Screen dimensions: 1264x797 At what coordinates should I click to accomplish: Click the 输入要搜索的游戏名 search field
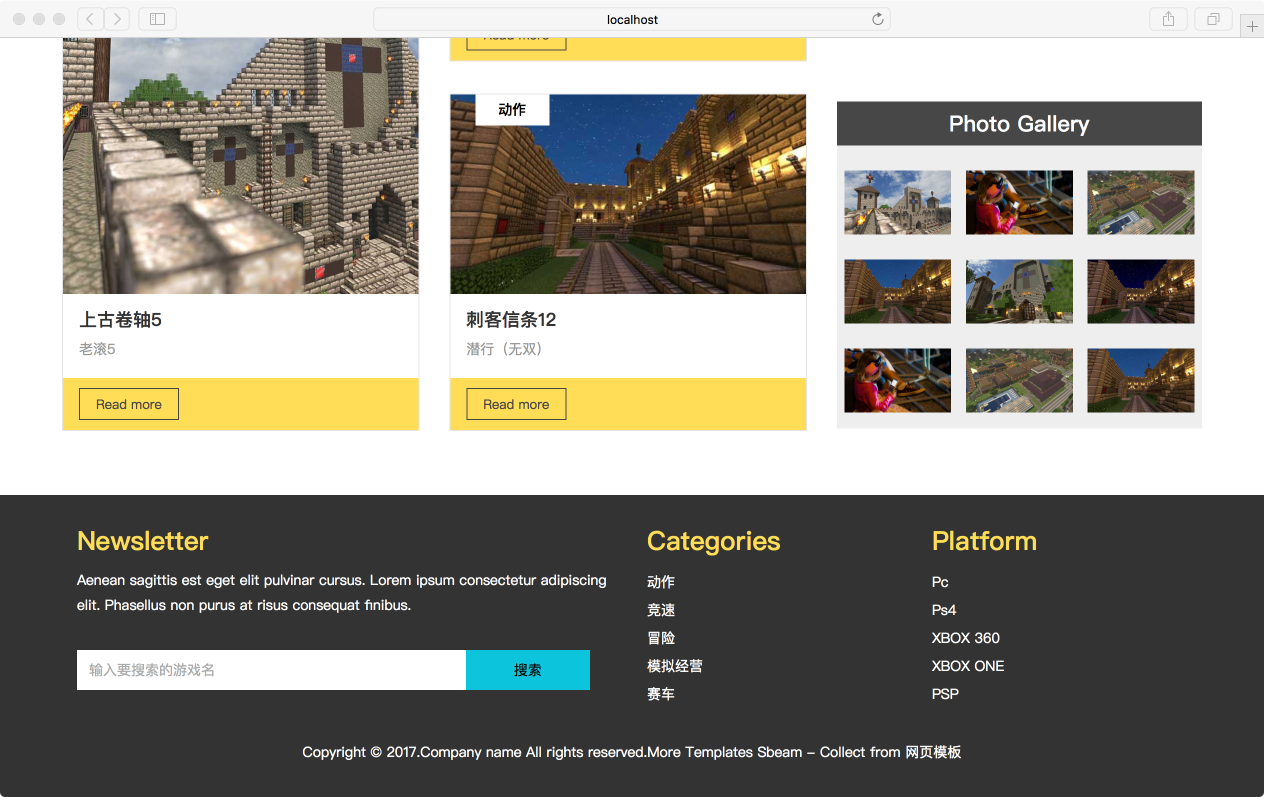click(x=271, y=670)
